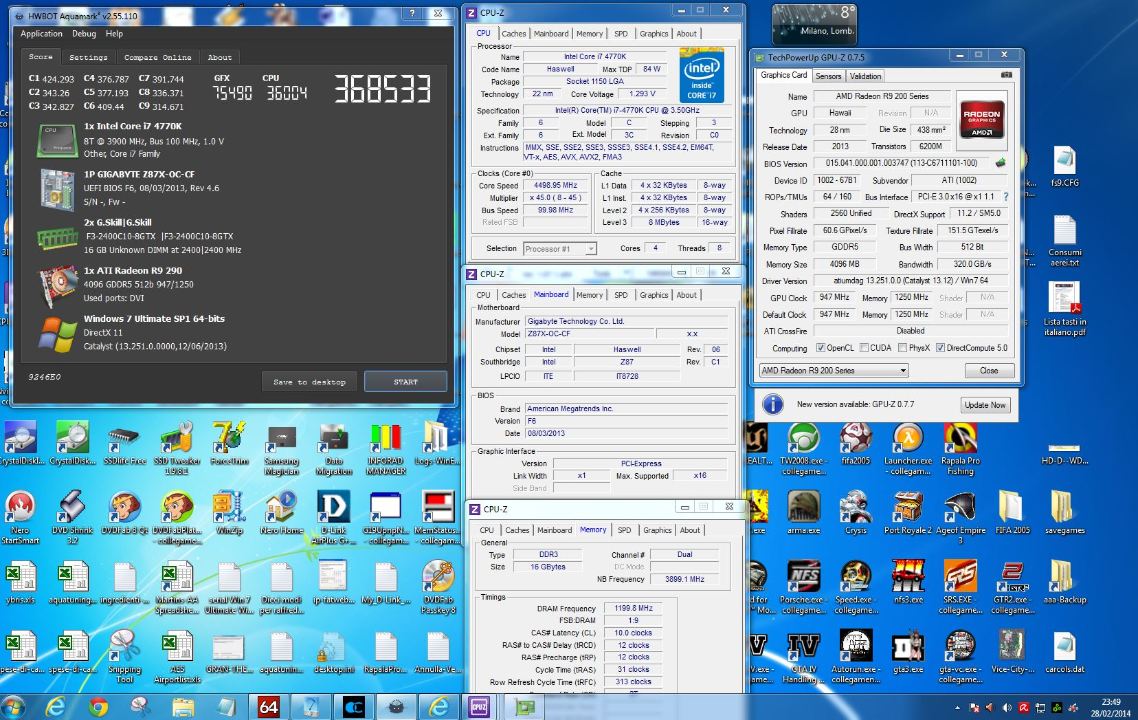Open the Compare Online tab in Aquamark
This screenshot has height=720, width=1138.
tap(157, 57)
